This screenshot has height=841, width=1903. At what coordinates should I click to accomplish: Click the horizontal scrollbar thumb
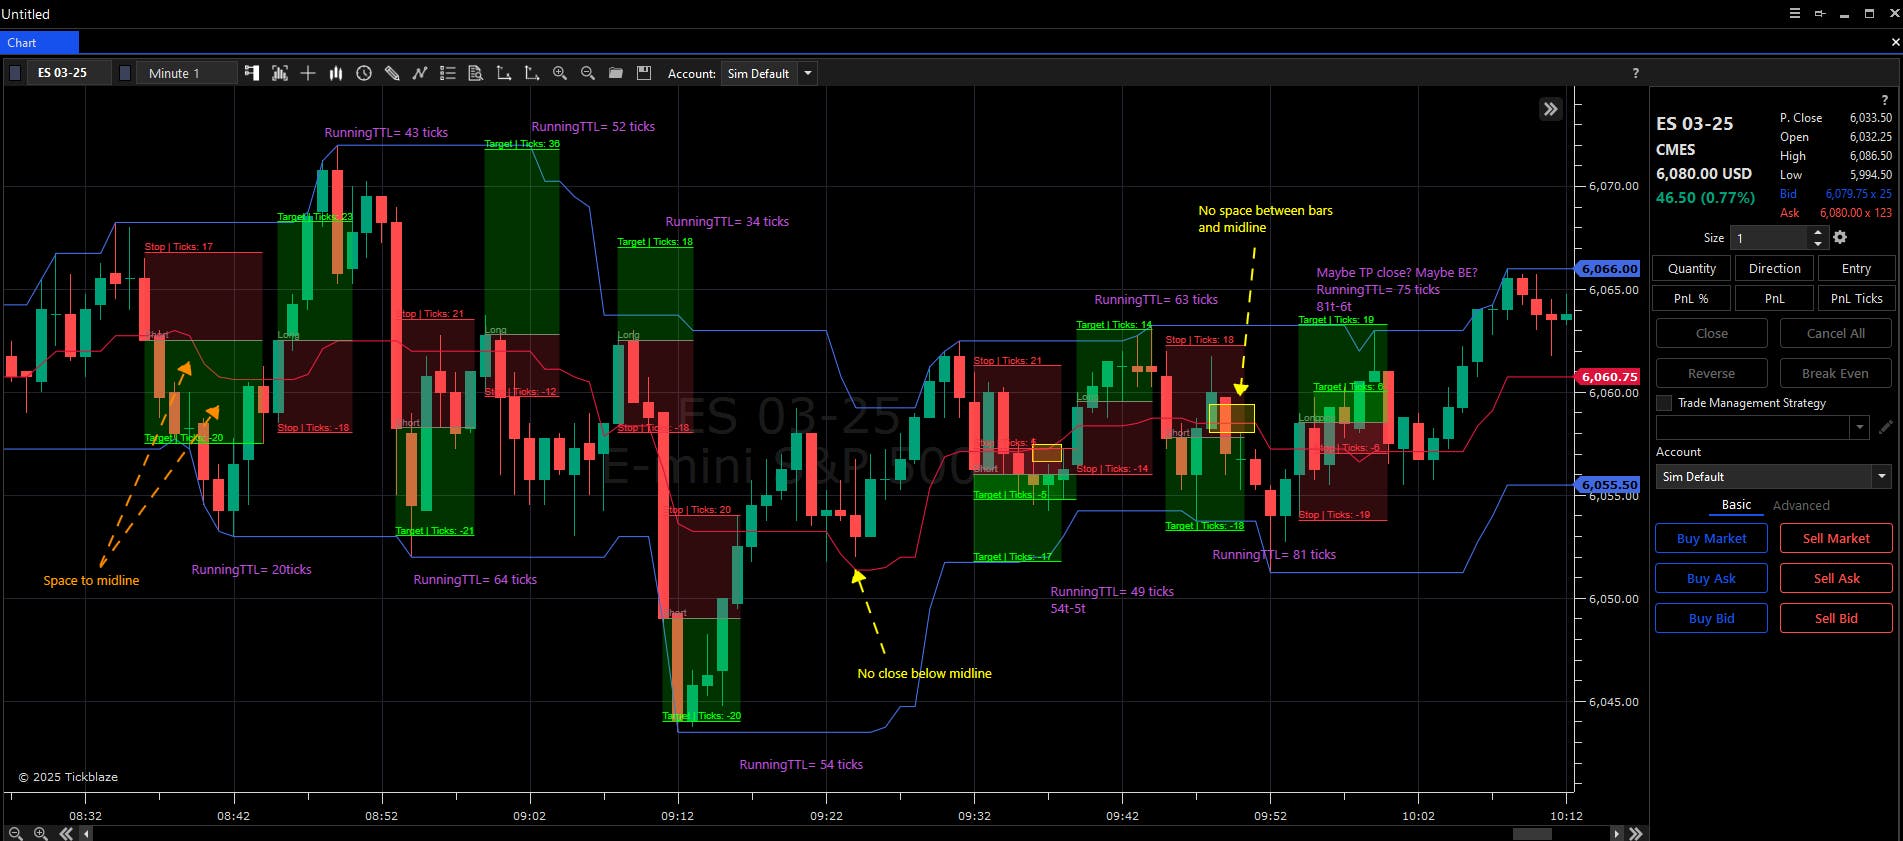coord(1532,833)
